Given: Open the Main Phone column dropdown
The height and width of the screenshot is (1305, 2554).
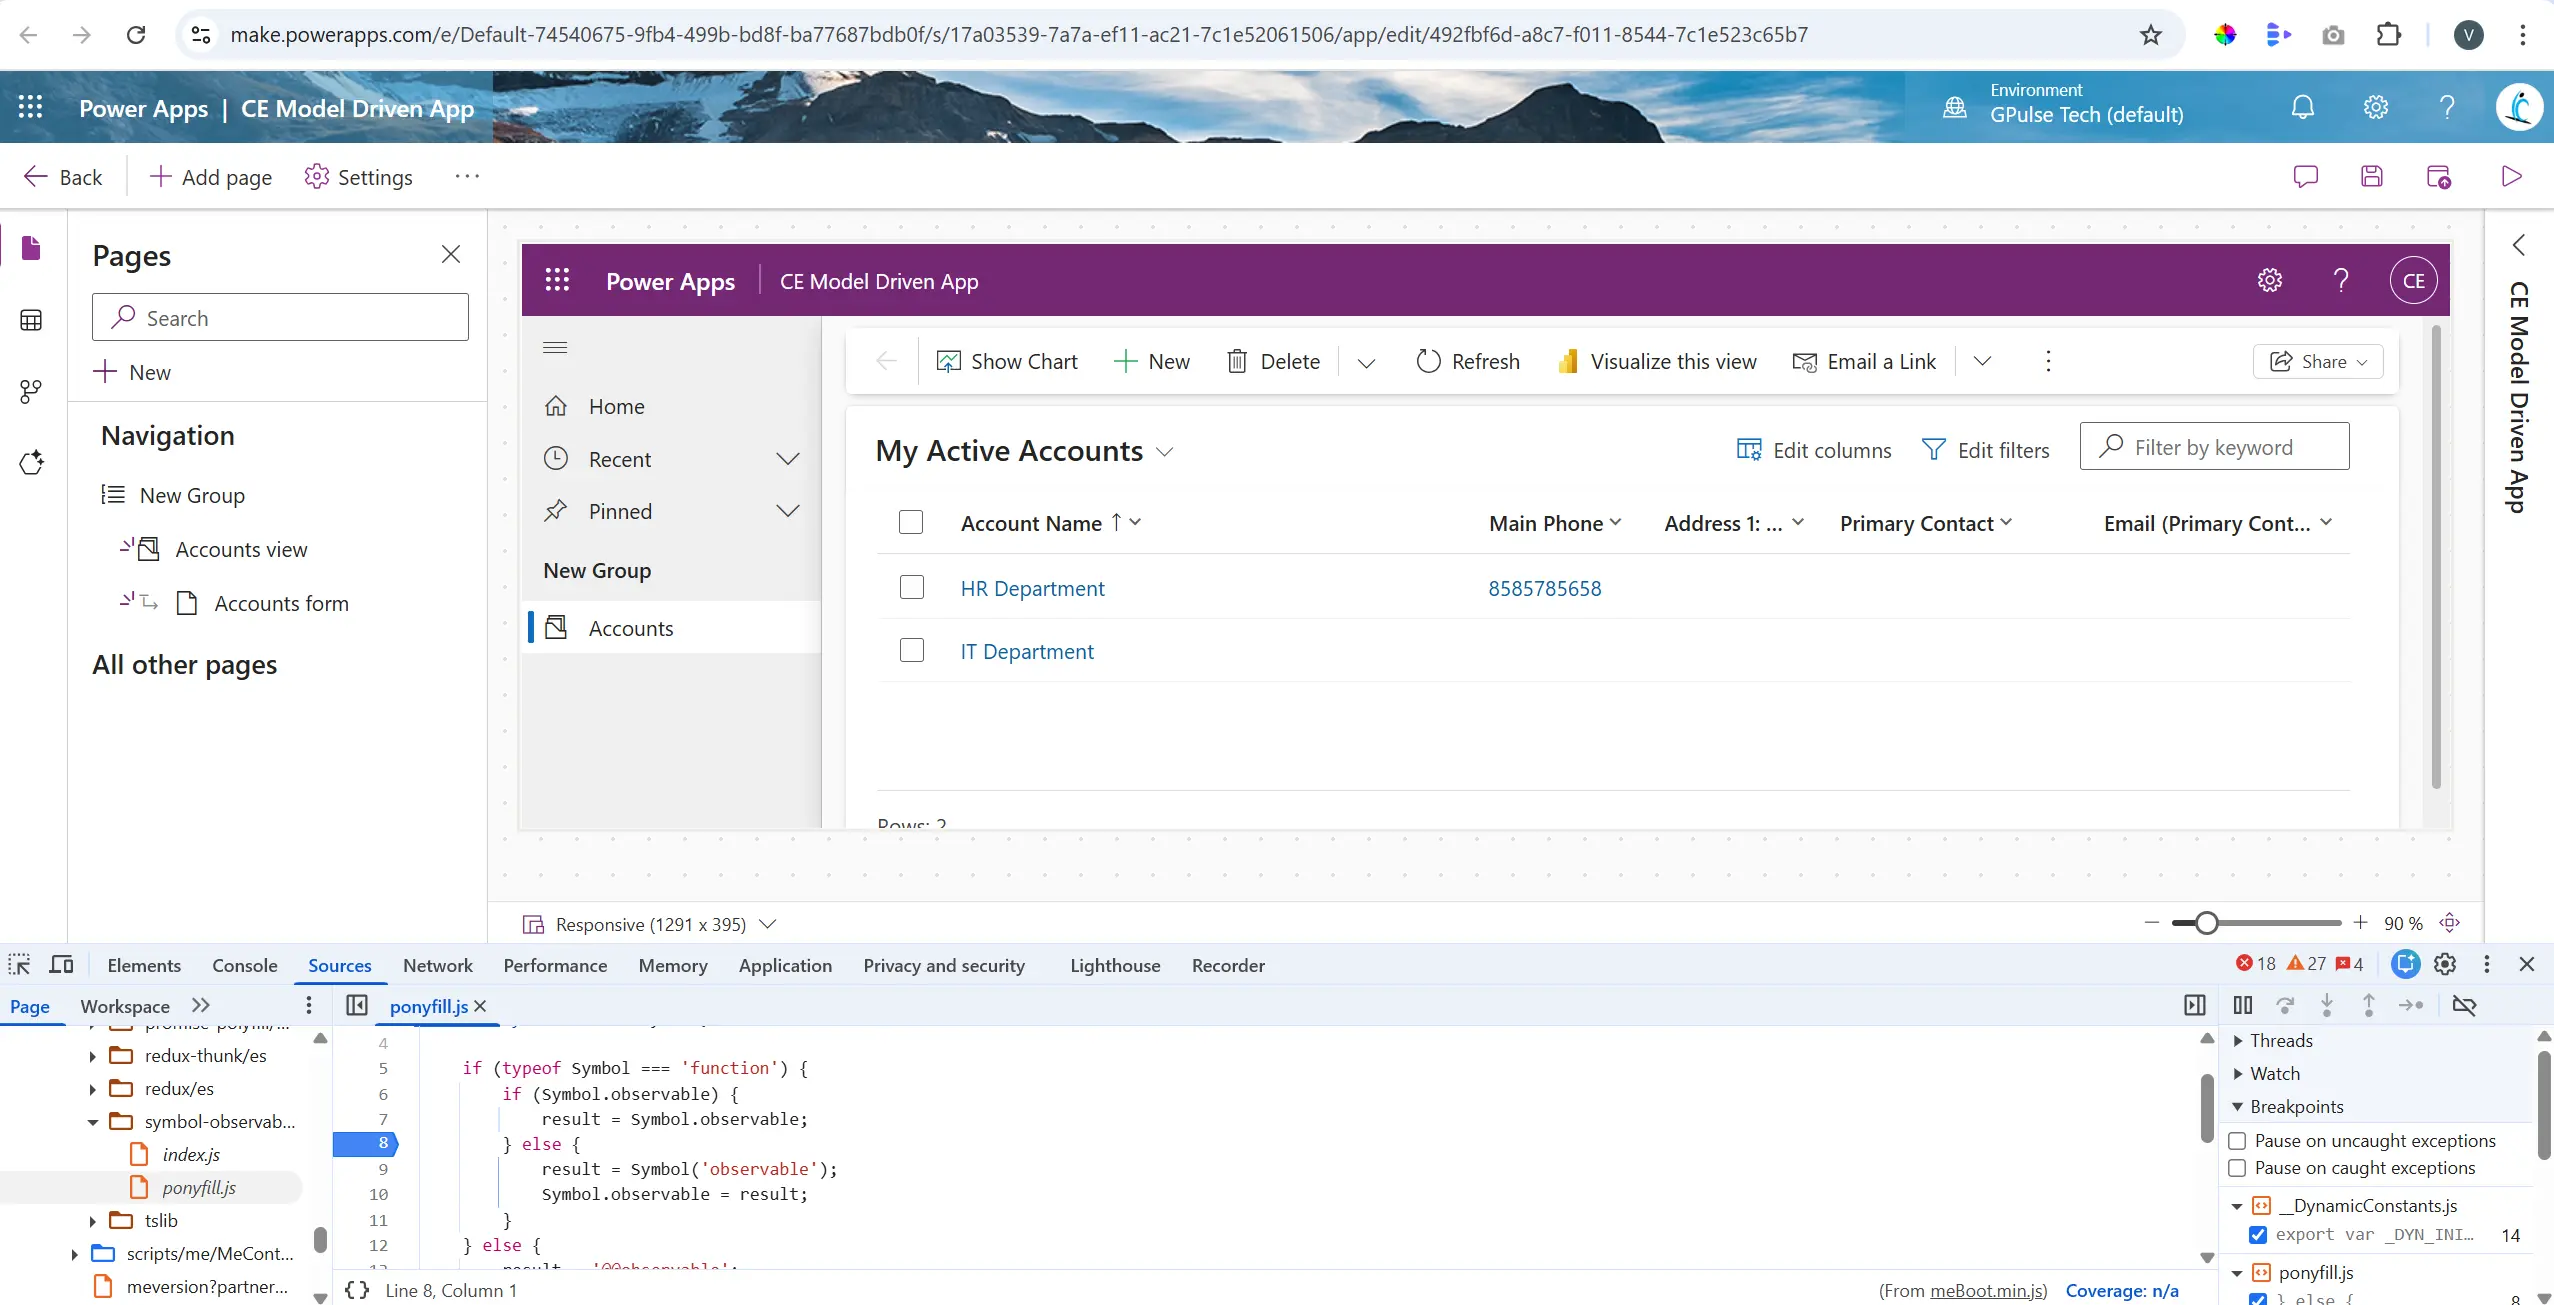Looking at the screenshot, I should pos(1616,522).
